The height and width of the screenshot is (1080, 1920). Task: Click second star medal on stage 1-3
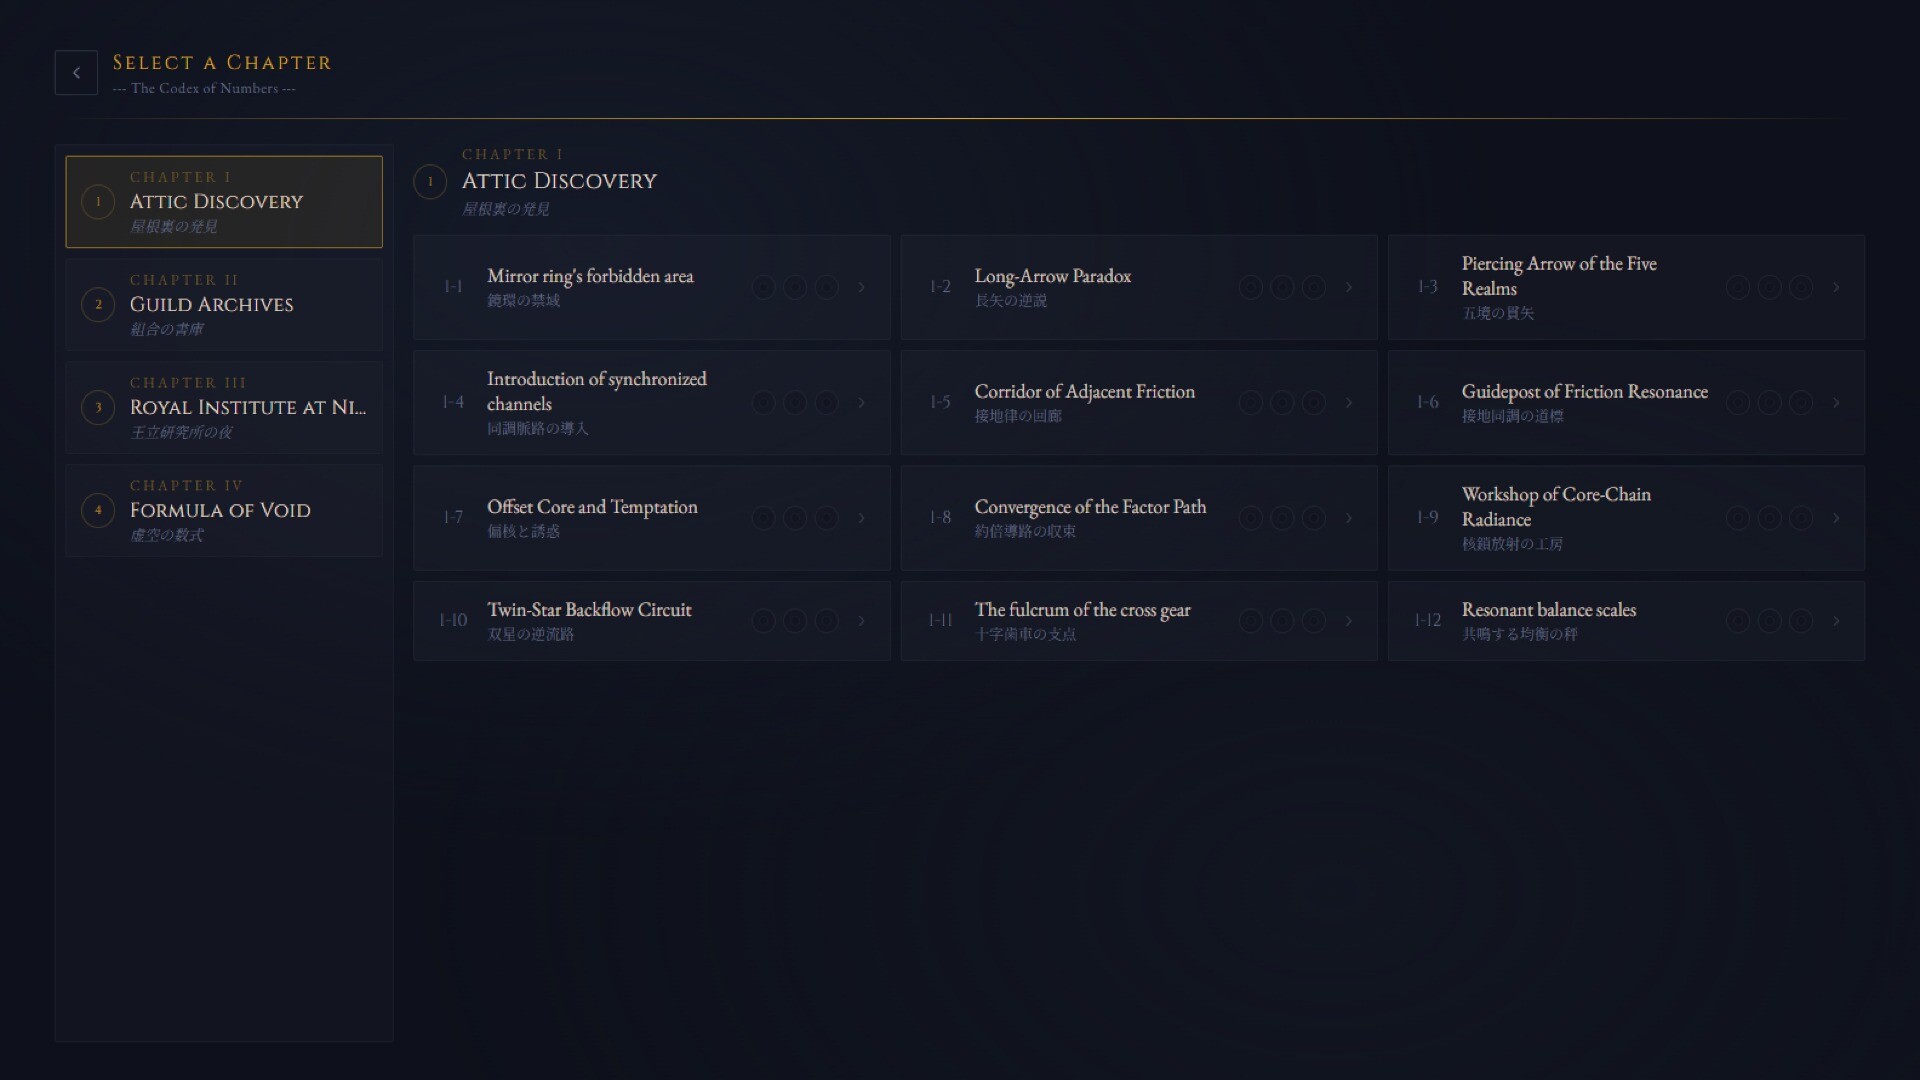coord(1769,288)
